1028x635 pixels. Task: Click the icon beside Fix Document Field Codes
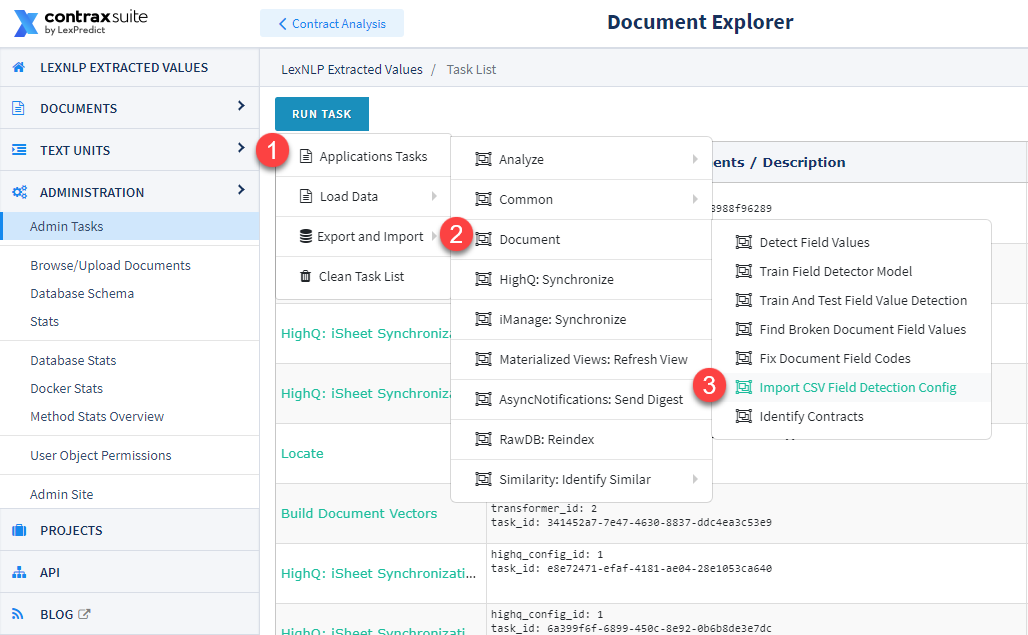(x=743, y=358)
